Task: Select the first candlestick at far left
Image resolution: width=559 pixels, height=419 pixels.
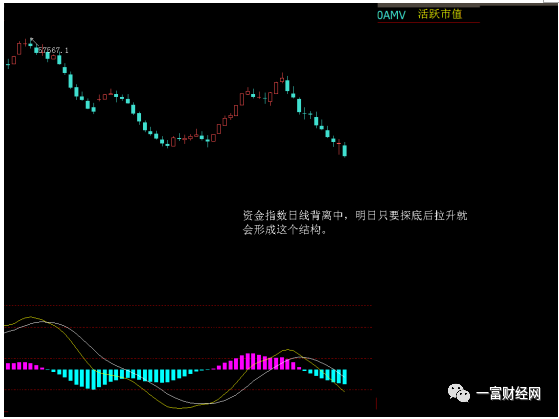Action: pyautogui.click(x=8, y=64)
